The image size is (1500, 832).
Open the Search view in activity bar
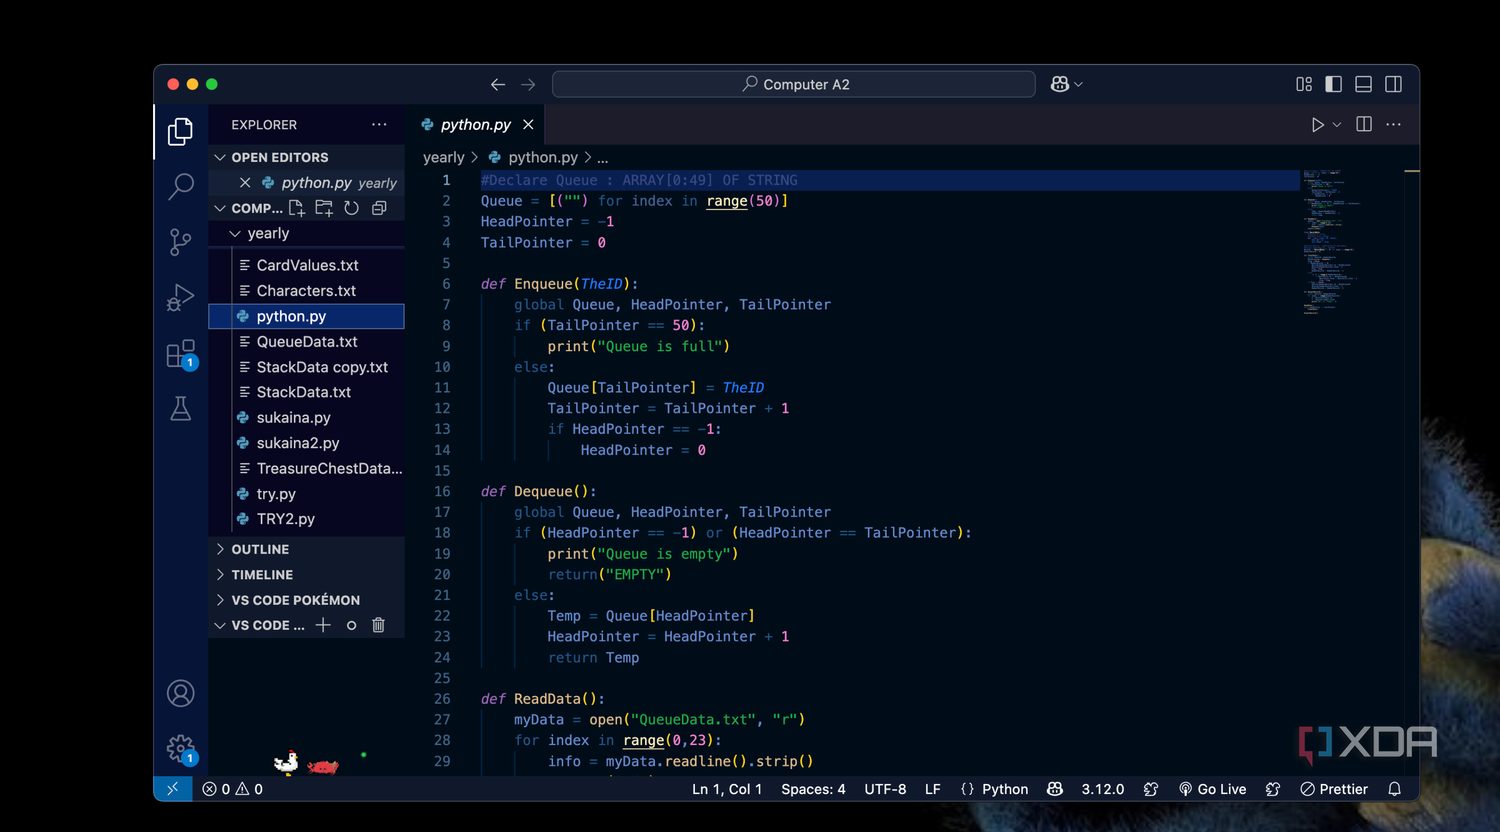point(181,186)
